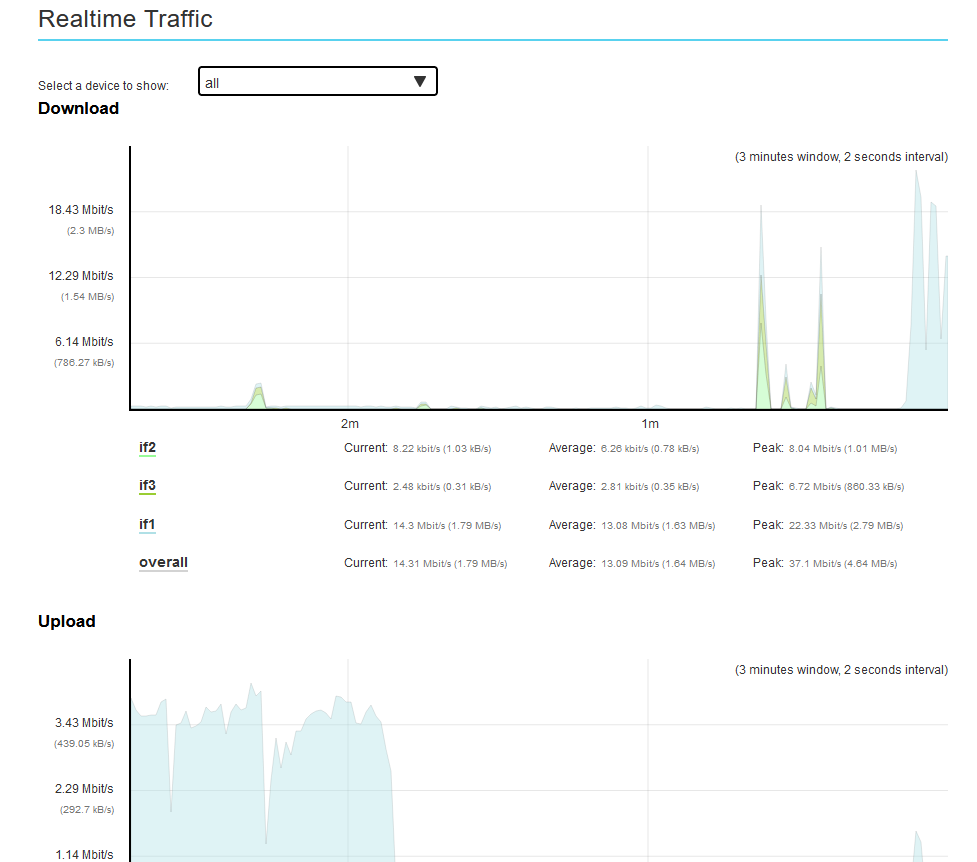Click the "Select a device to show" label
Viewport: 977px width, 862px height.
[103, 86]
